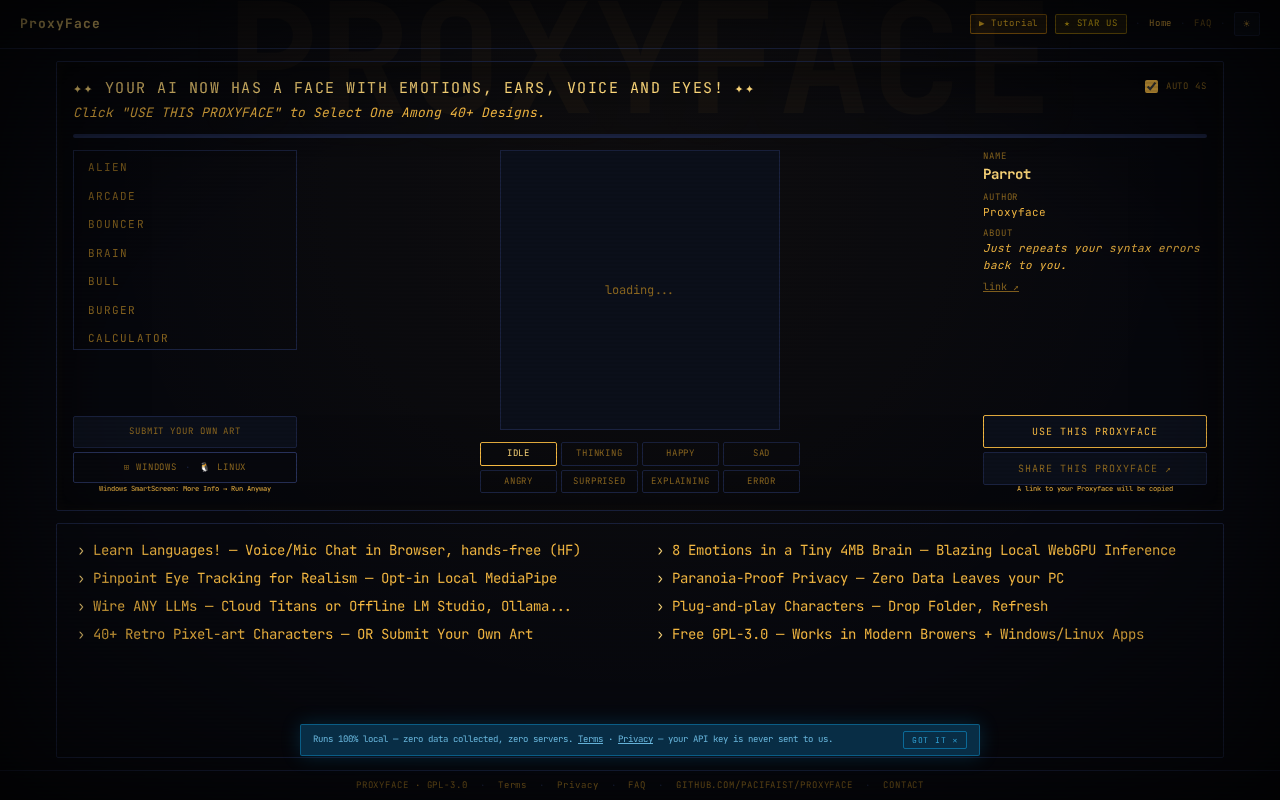1280x800 pixels.
Task: Dismiss the notice with GOT IT ×
Action: 935,740
